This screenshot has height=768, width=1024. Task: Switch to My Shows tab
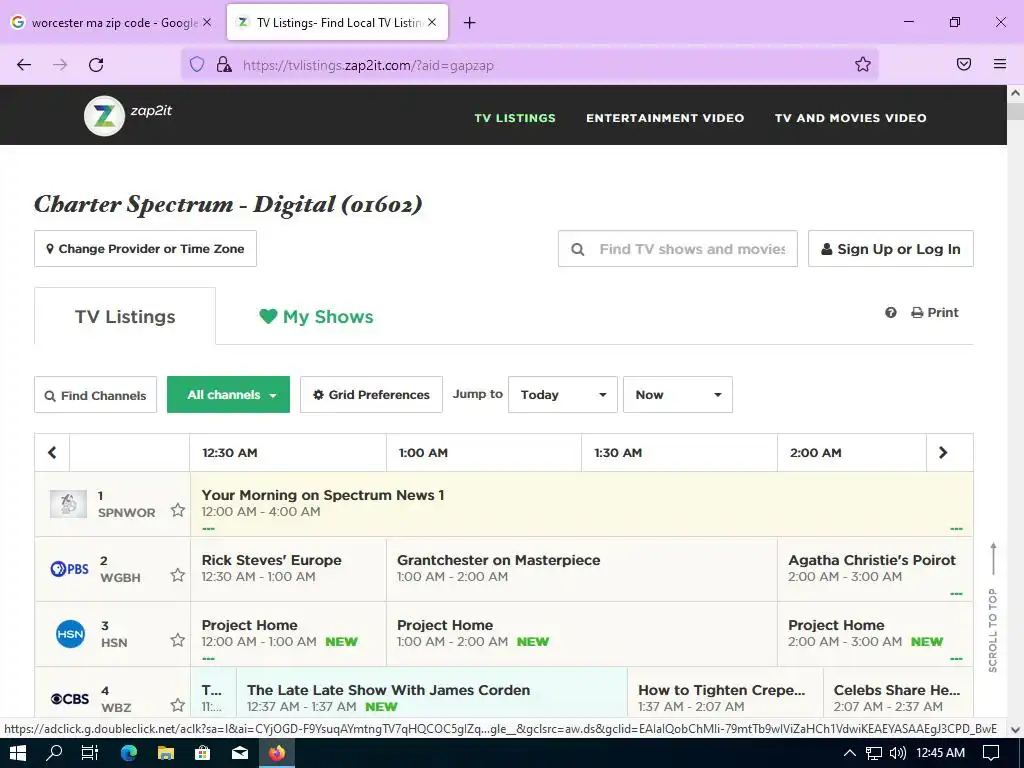[x=316, y=317]
